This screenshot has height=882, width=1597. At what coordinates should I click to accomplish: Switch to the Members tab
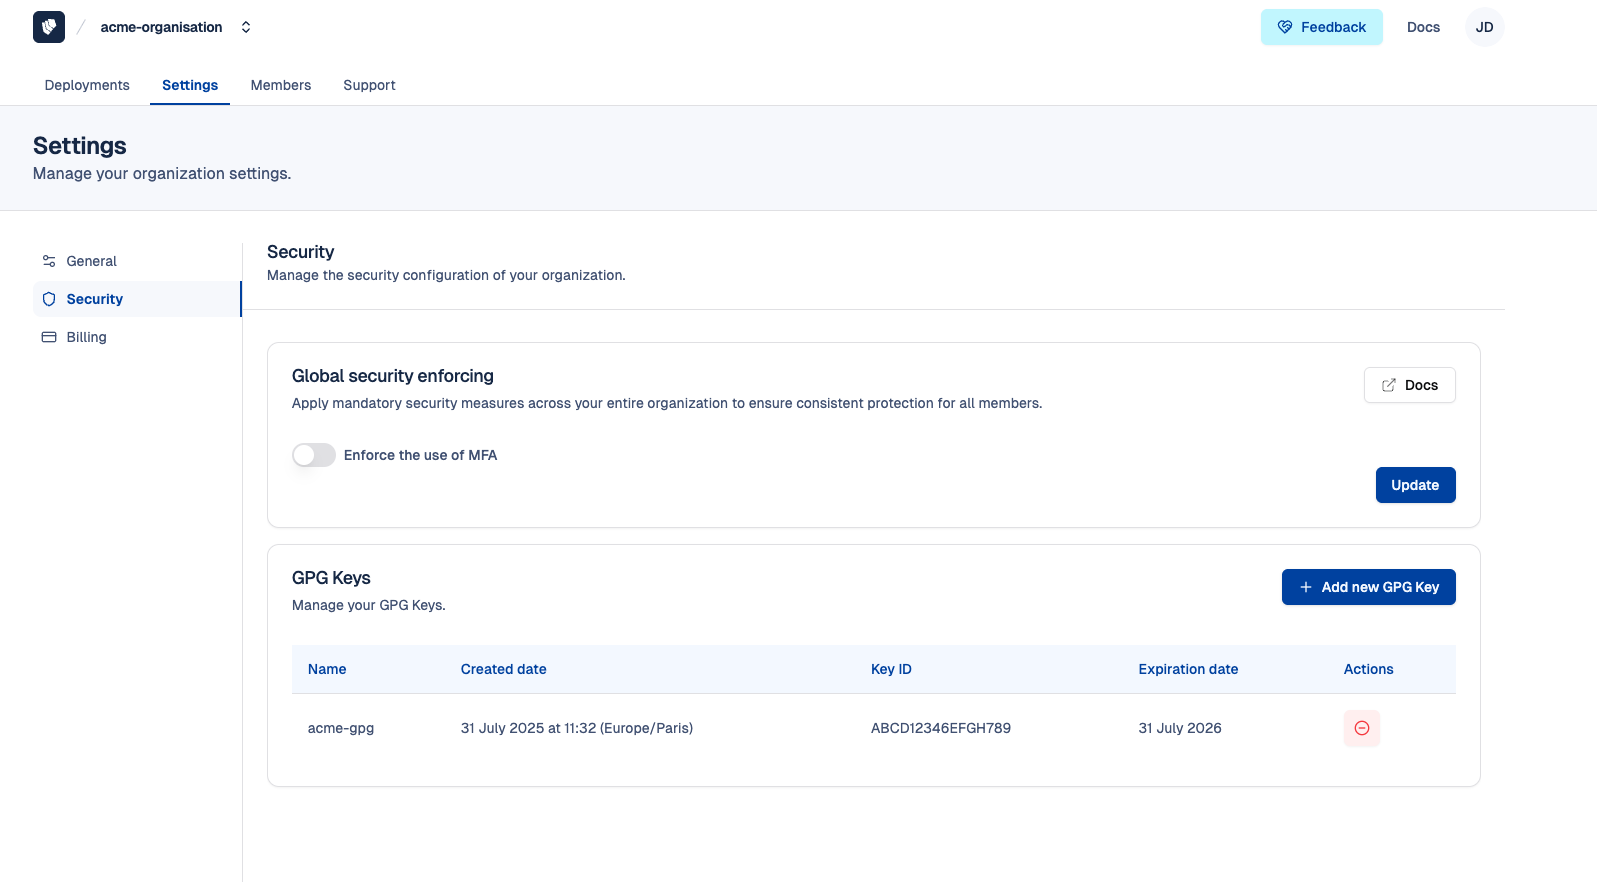point(280,85)
